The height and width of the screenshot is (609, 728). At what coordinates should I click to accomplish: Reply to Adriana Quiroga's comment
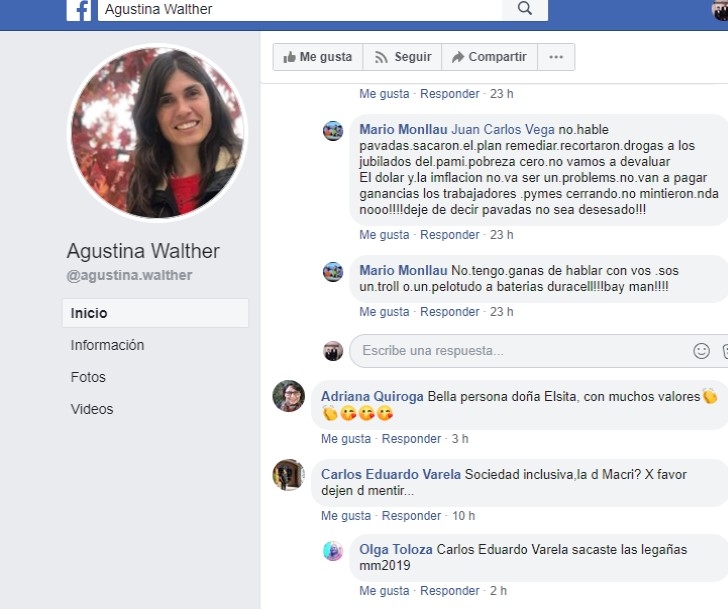[x=411, y=439]
